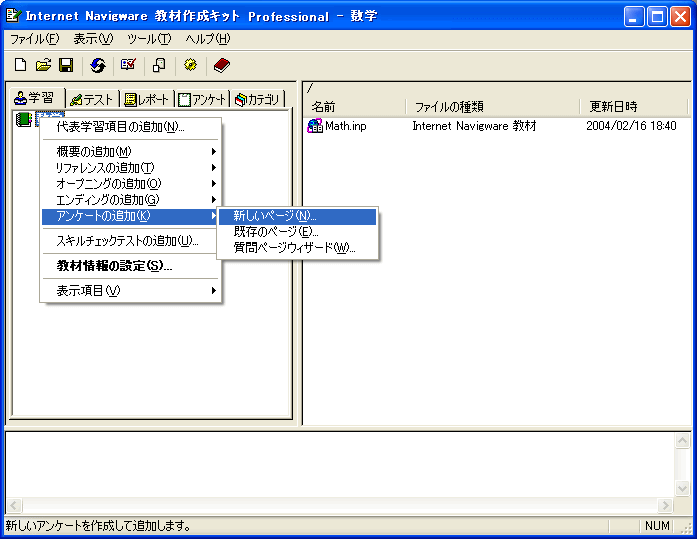Image resolution: width=697 pixels, height=539 pixels.
Task: Switch to the 学習 tab
Action: point(37,98)
